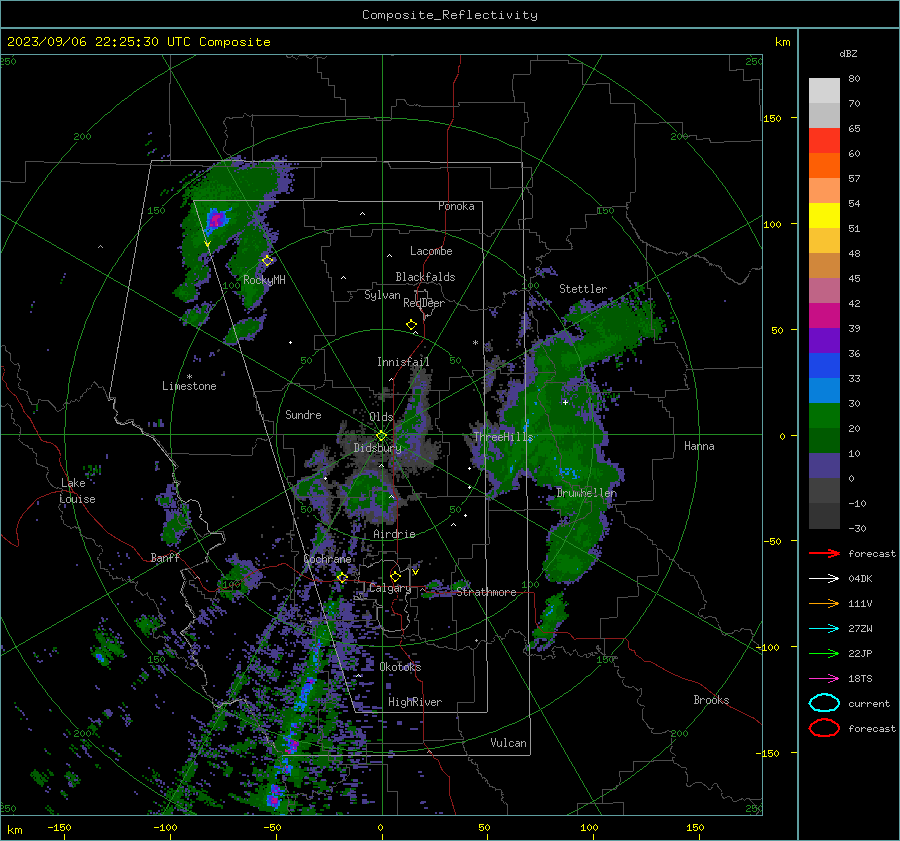The image size is (900, 841).
Task: Click the yellow diamond marker near RedDeer
Action: 411,325
